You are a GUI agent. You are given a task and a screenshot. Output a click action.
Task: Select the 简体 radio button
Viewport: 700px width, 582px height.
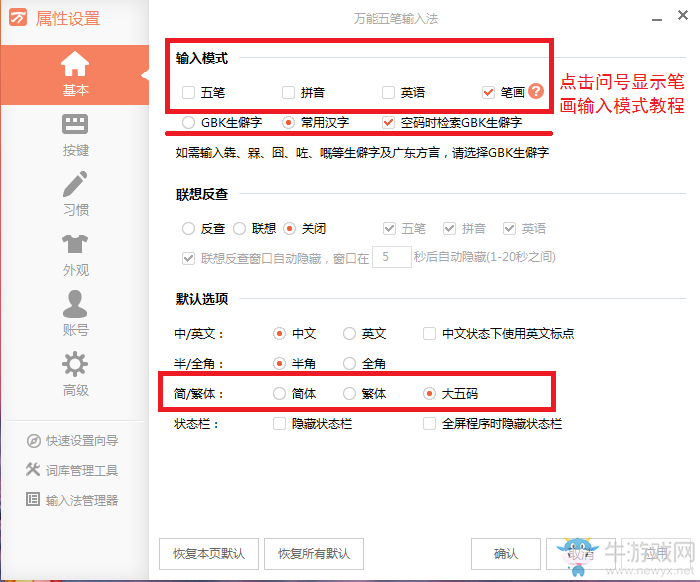point(279,393)
